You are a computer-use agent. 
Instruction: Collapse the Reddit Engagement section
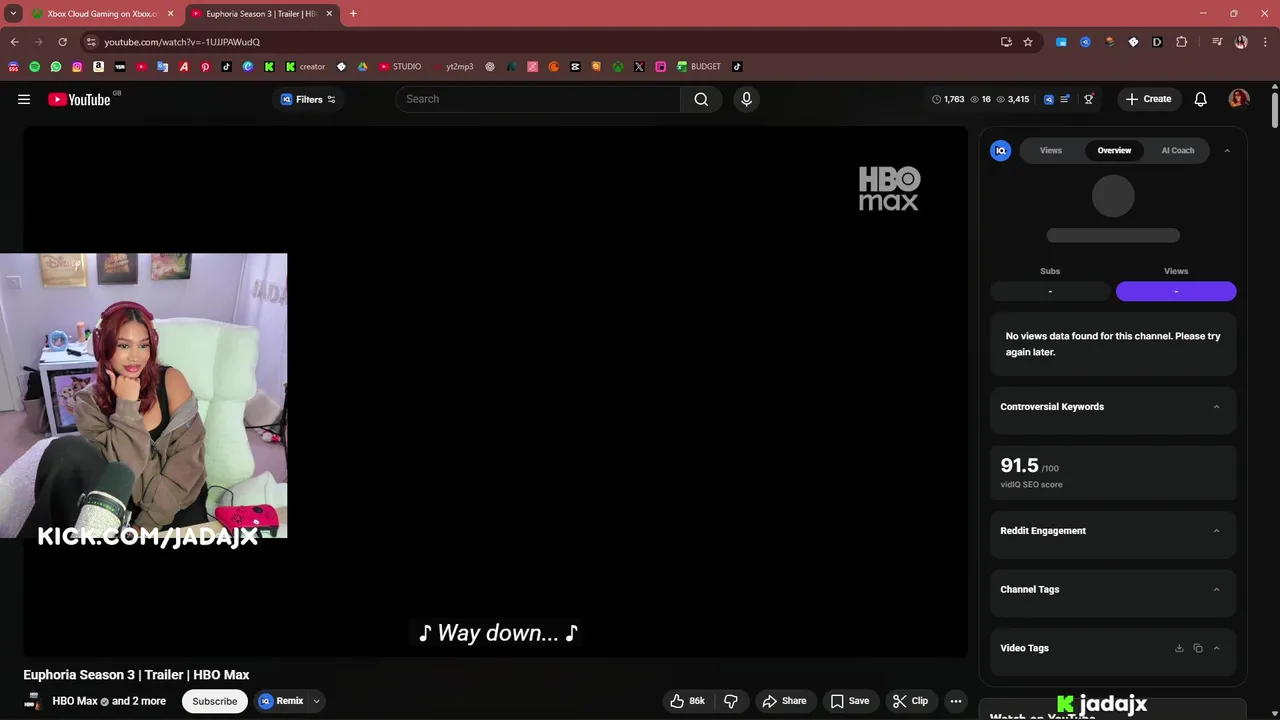(x=1216, y=531)
